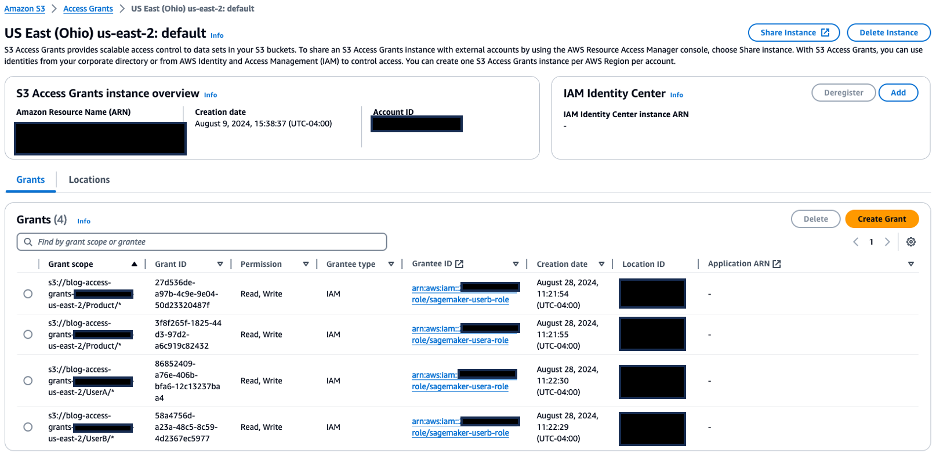
Task: Go to previous page of grants
Action: (x=855, y=242)
